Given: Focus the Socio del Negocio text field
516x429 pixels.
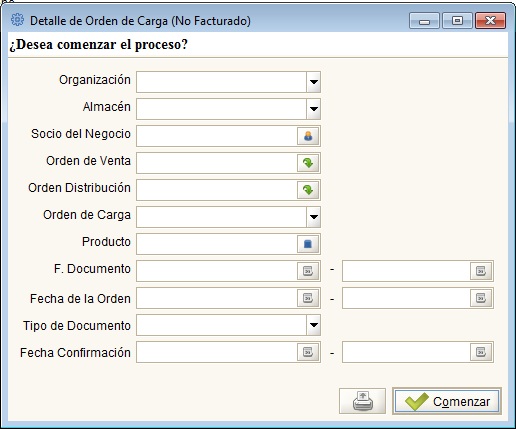Looking at the screenshot, I should pyautogui.click(x=217, y=136).
